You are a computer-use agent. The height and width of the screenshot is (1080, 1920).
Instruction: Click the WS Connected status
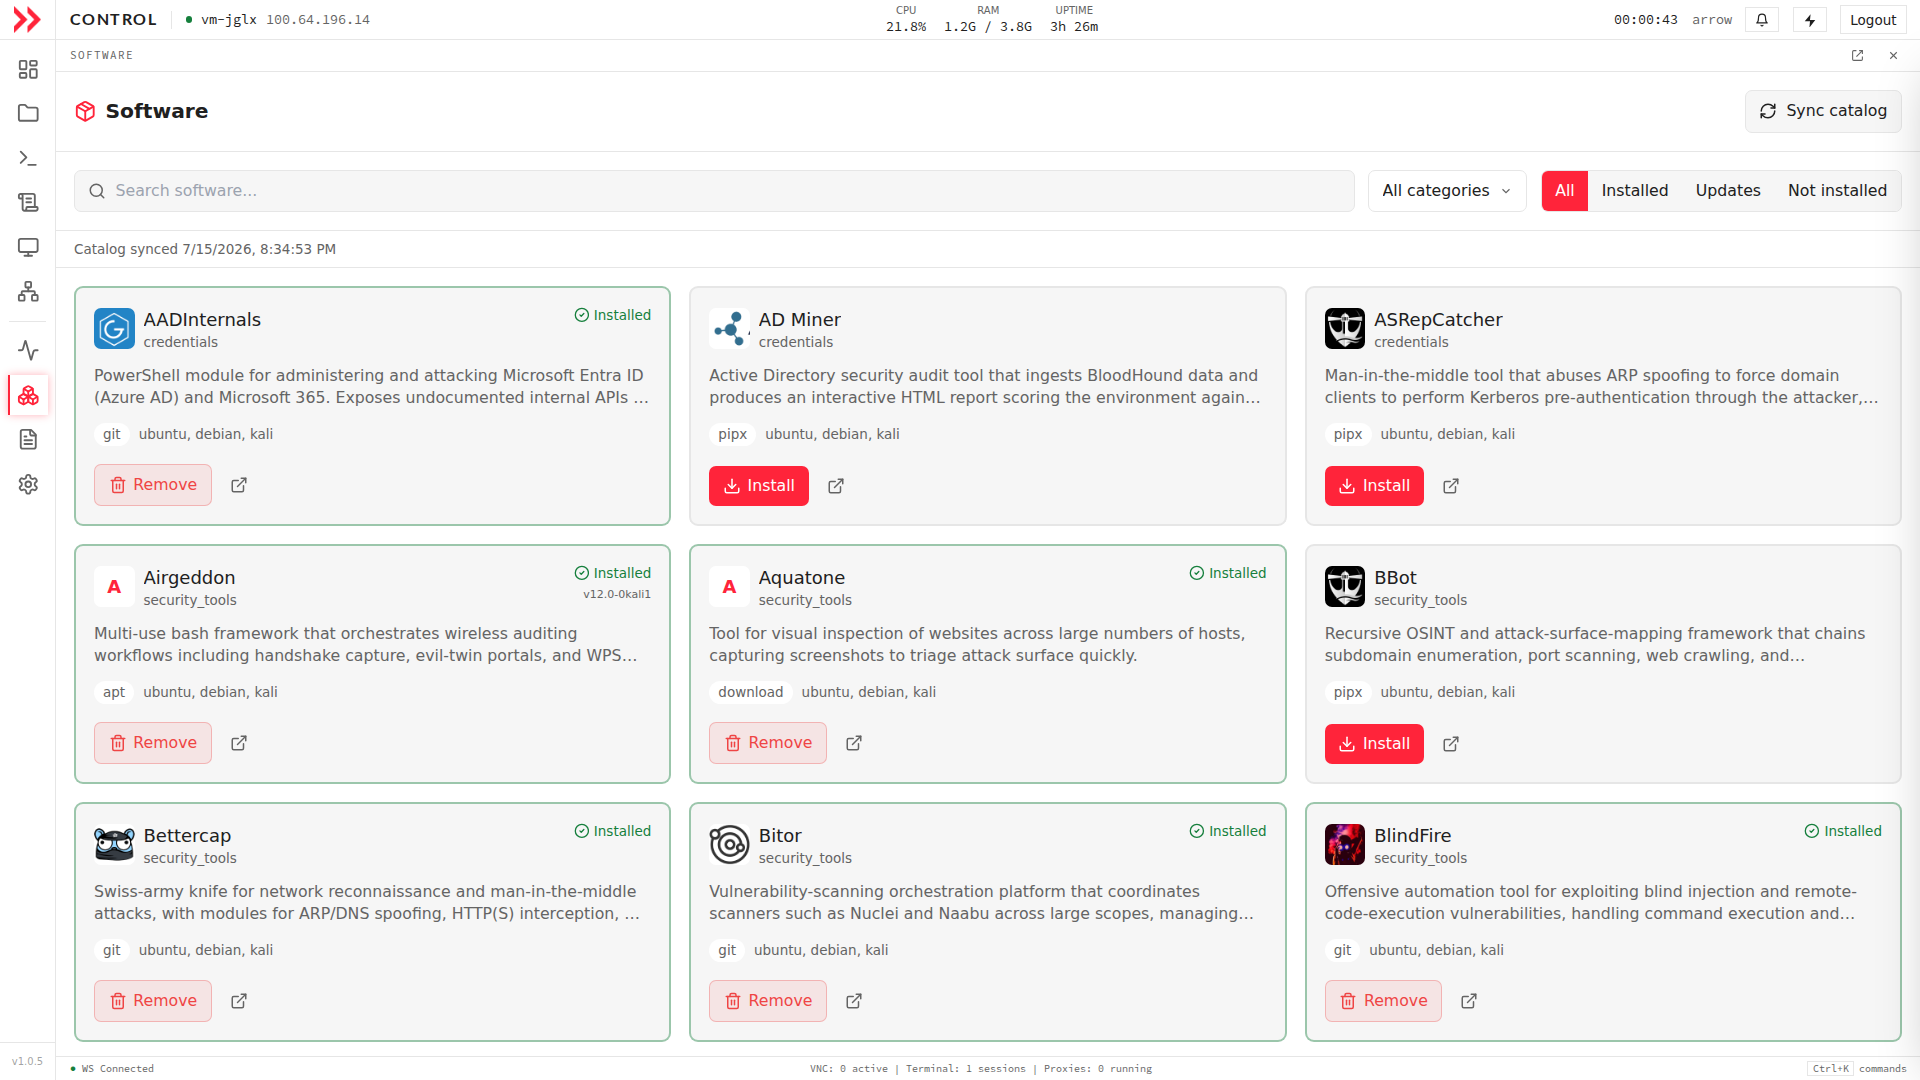[113, 1069]
